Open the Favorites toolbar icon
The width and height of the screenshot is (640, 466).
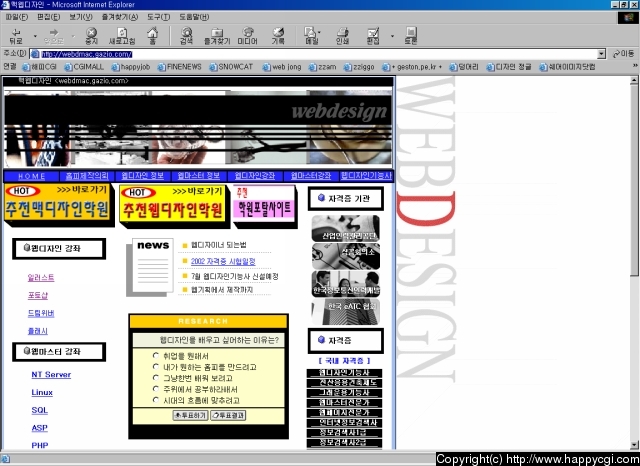pos(217,36)
